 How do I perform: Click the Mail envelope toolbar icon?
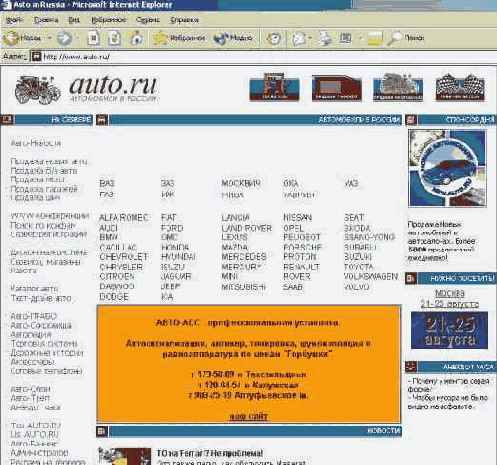(x=299, y=38)
